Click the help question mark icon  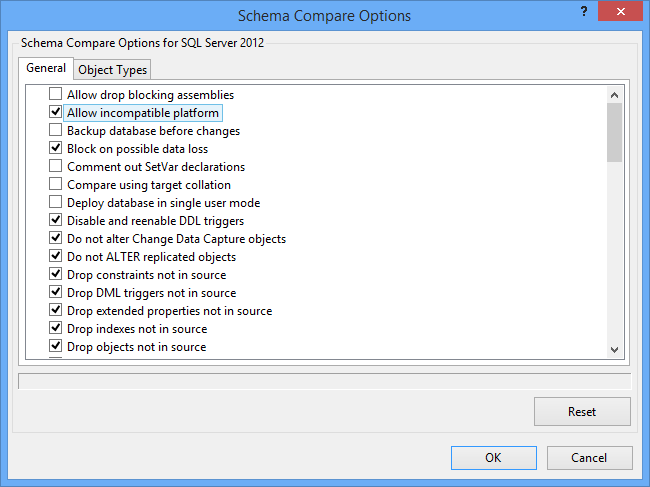point(583,9)
